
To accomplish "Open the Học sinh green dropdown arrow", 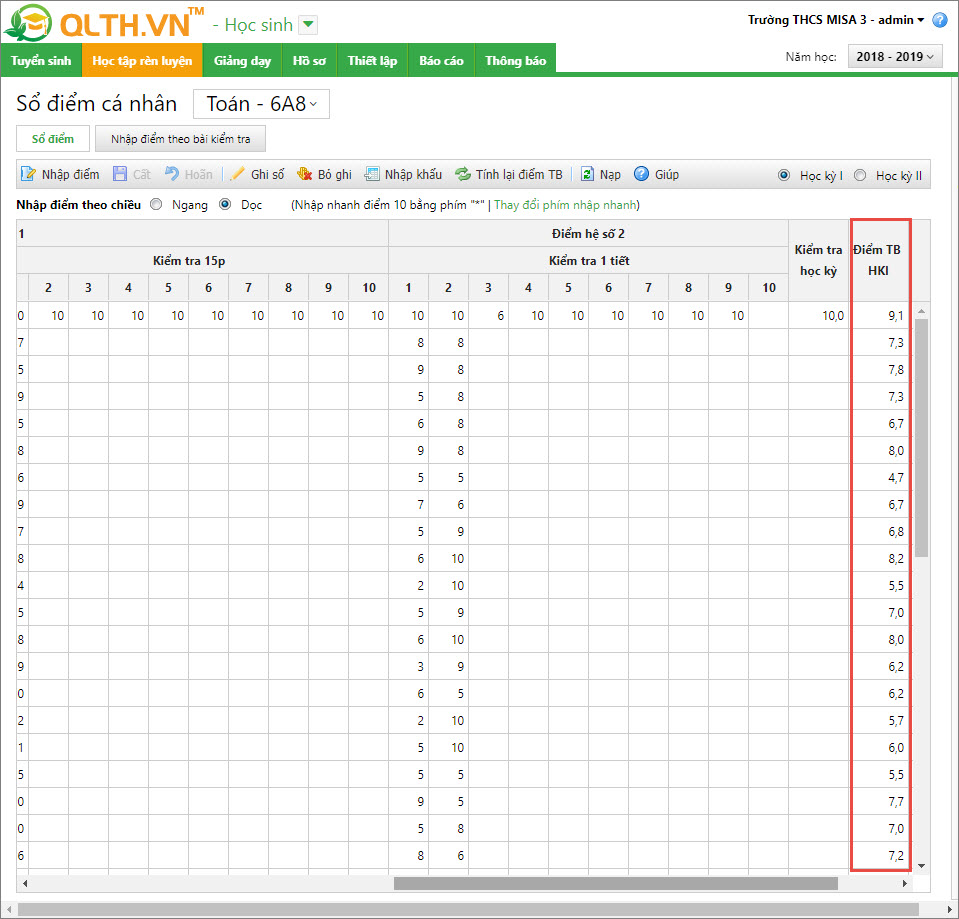I will tap(308, 25).
